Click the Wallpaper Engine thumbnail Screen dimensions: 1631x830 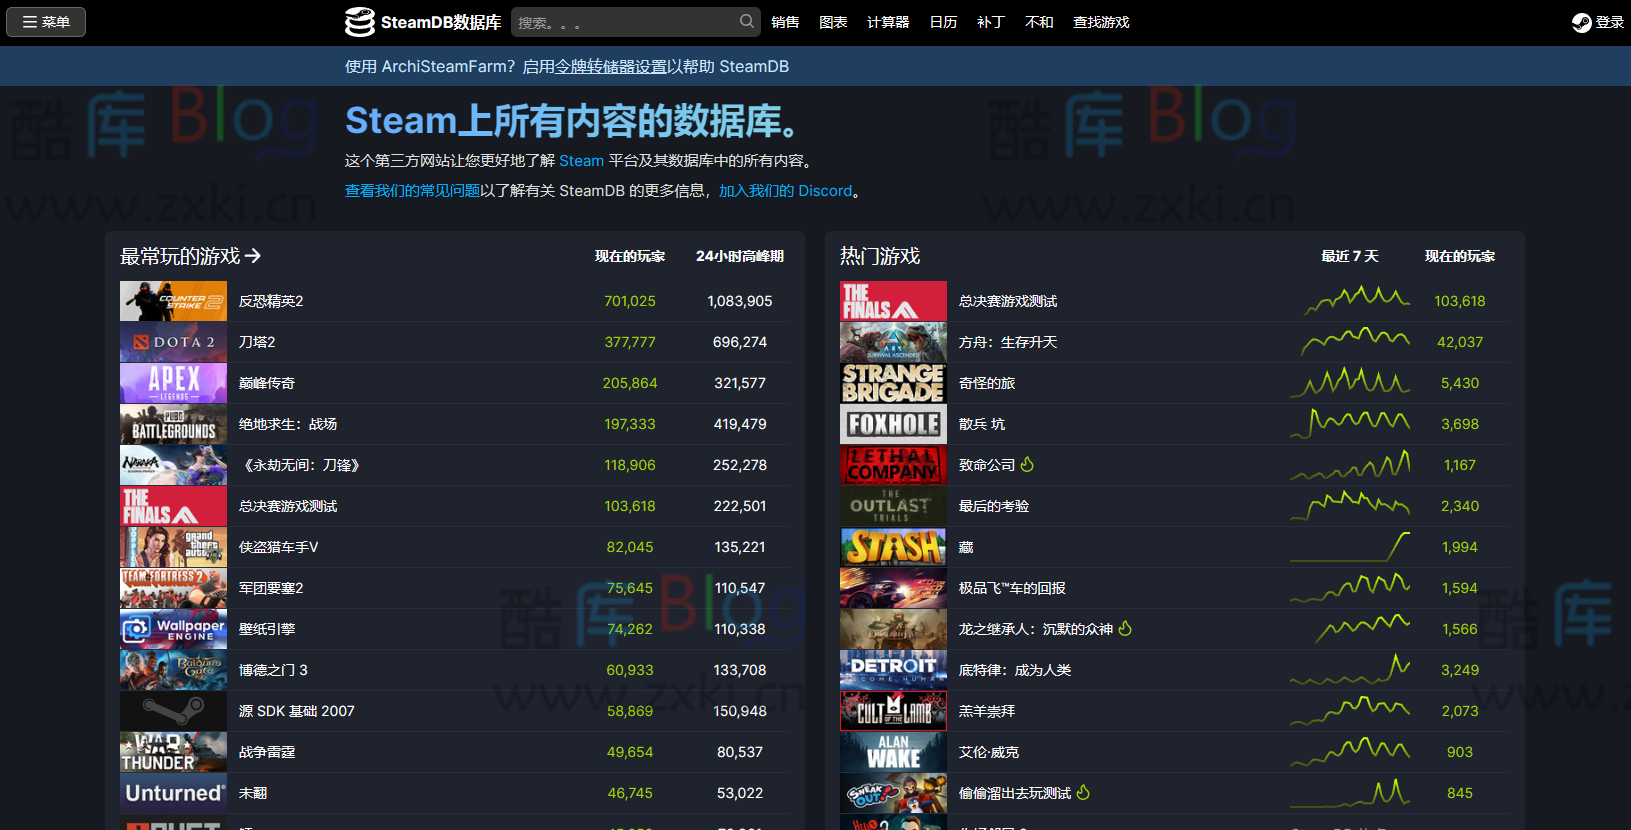pyautogui.click(x=173, y=629)
